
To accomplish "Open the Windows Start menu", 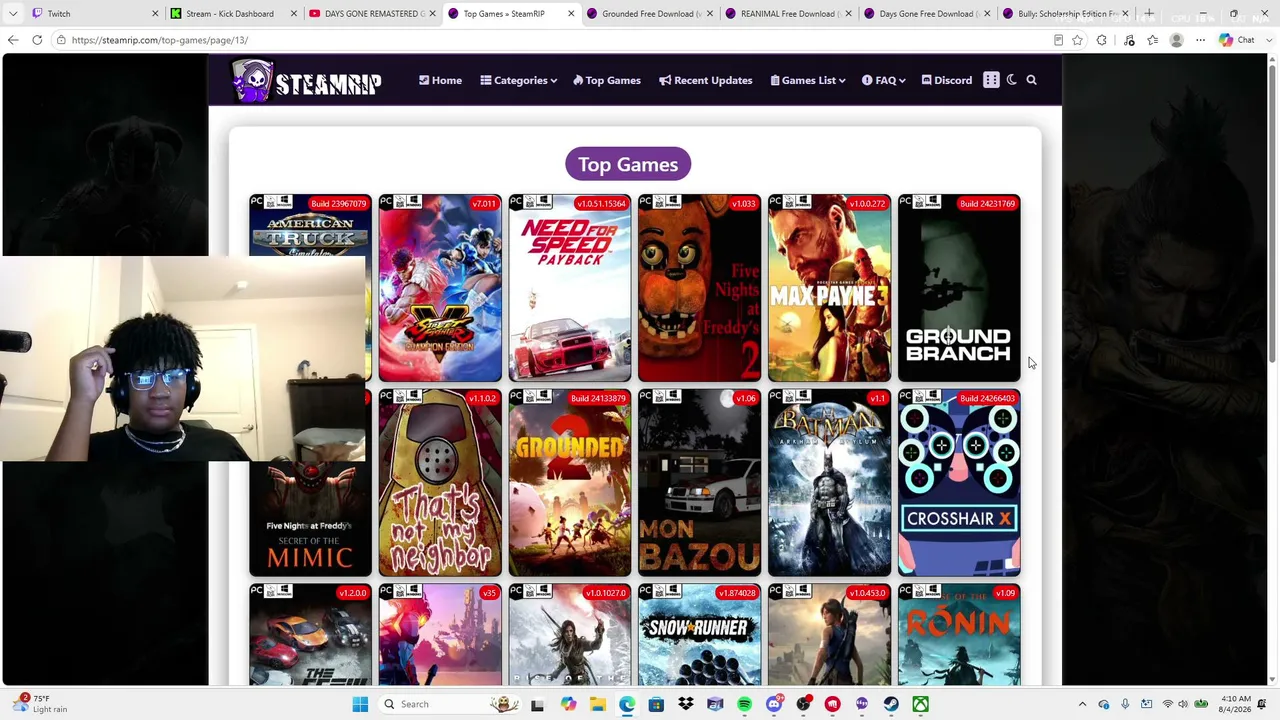I will point(360,704).
